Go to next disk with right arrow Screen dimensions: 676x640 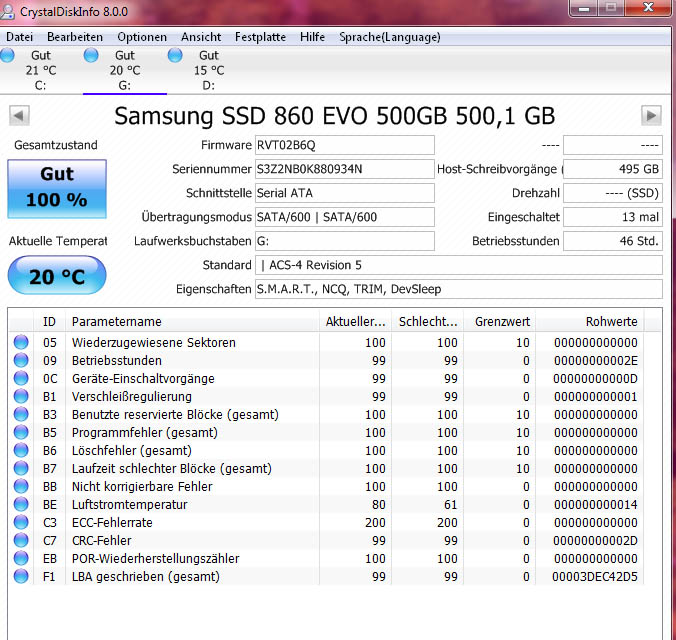click(x=651, y=116)
